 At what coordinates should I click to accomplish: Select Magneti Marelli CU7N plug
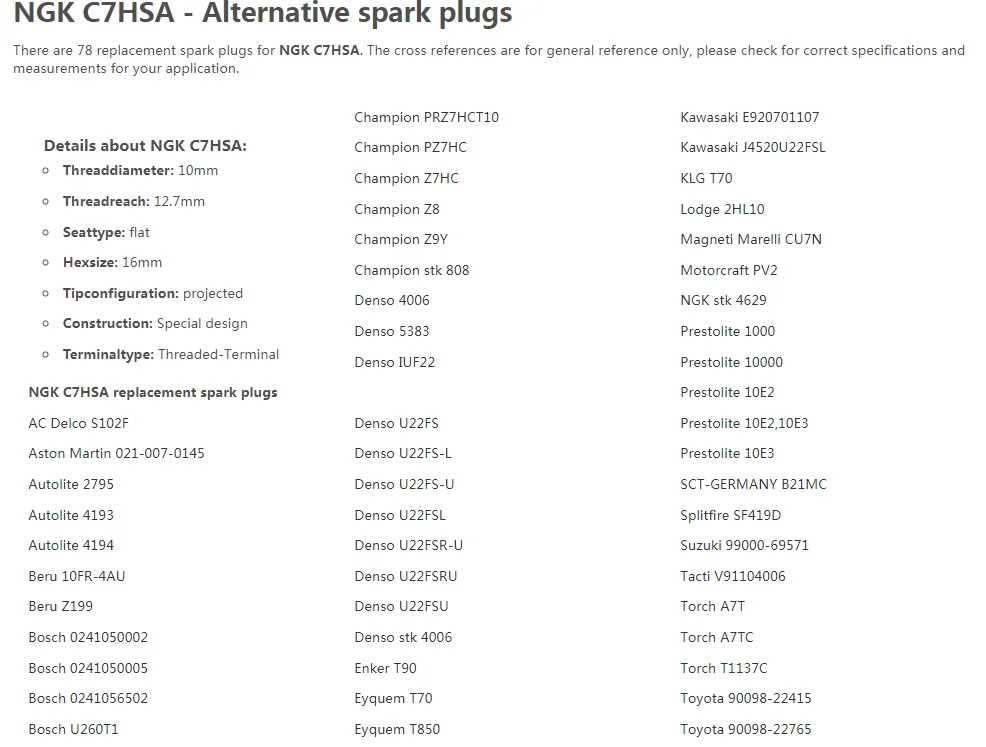click(x=751, y=239)
